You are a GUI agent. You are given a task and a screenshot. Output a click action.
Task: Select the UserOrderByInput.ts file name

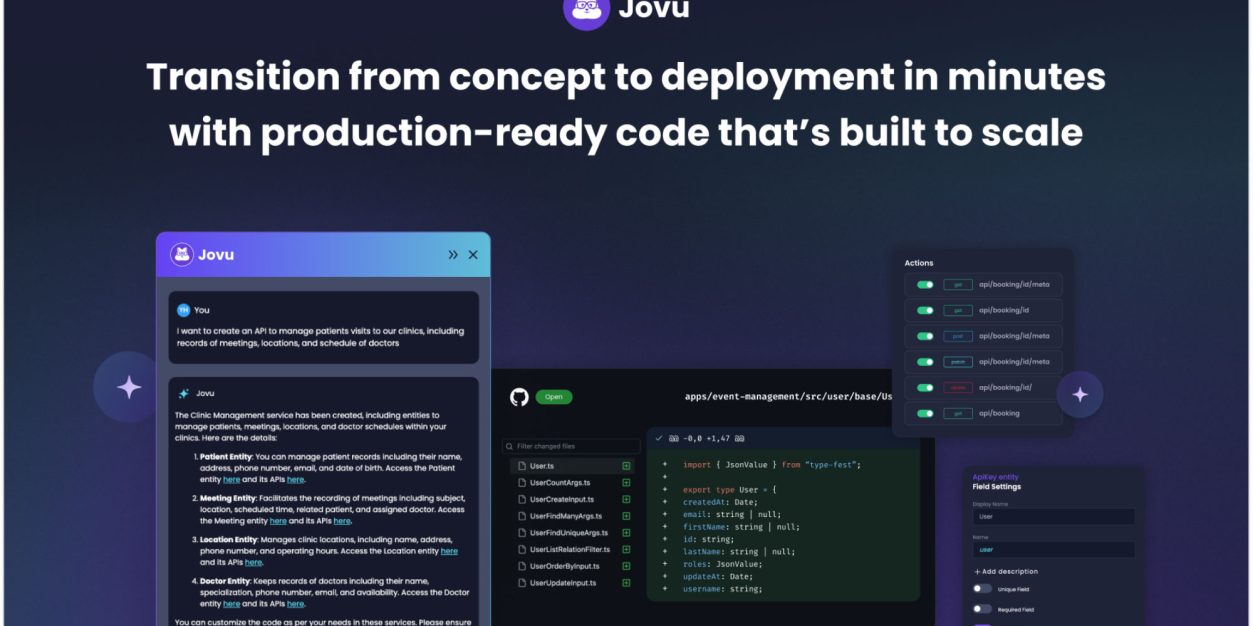click(564, 566)
